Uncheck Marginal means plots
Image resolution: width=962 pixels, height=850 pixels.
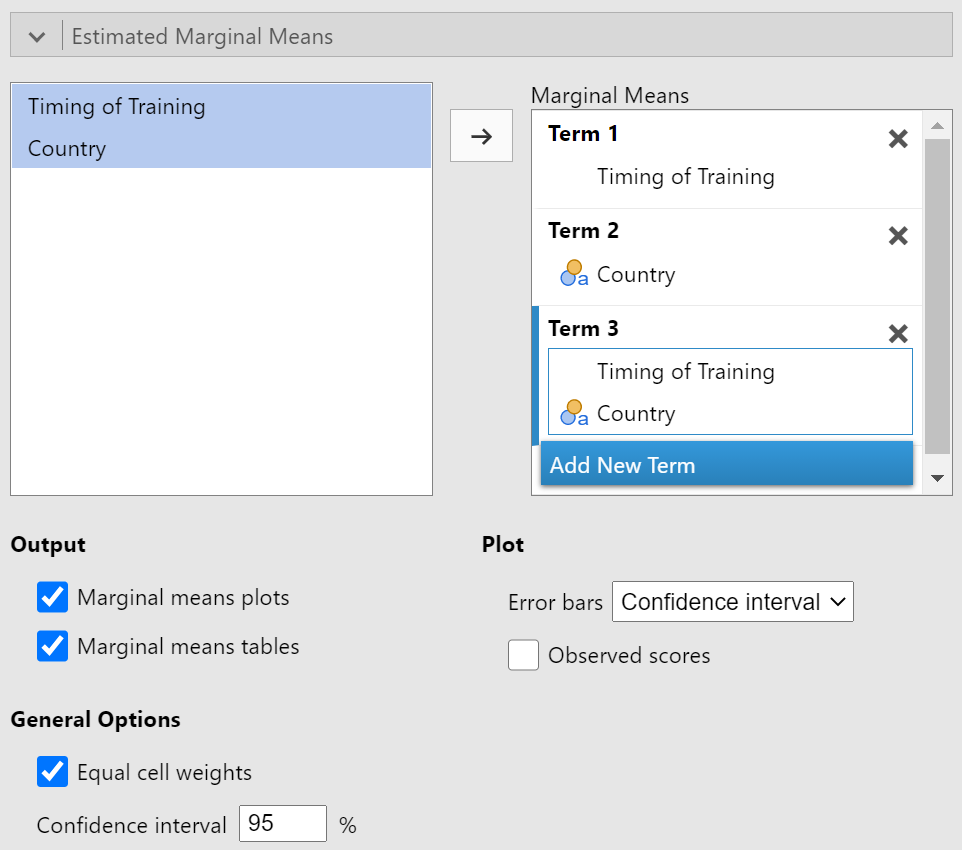(52, 597)
